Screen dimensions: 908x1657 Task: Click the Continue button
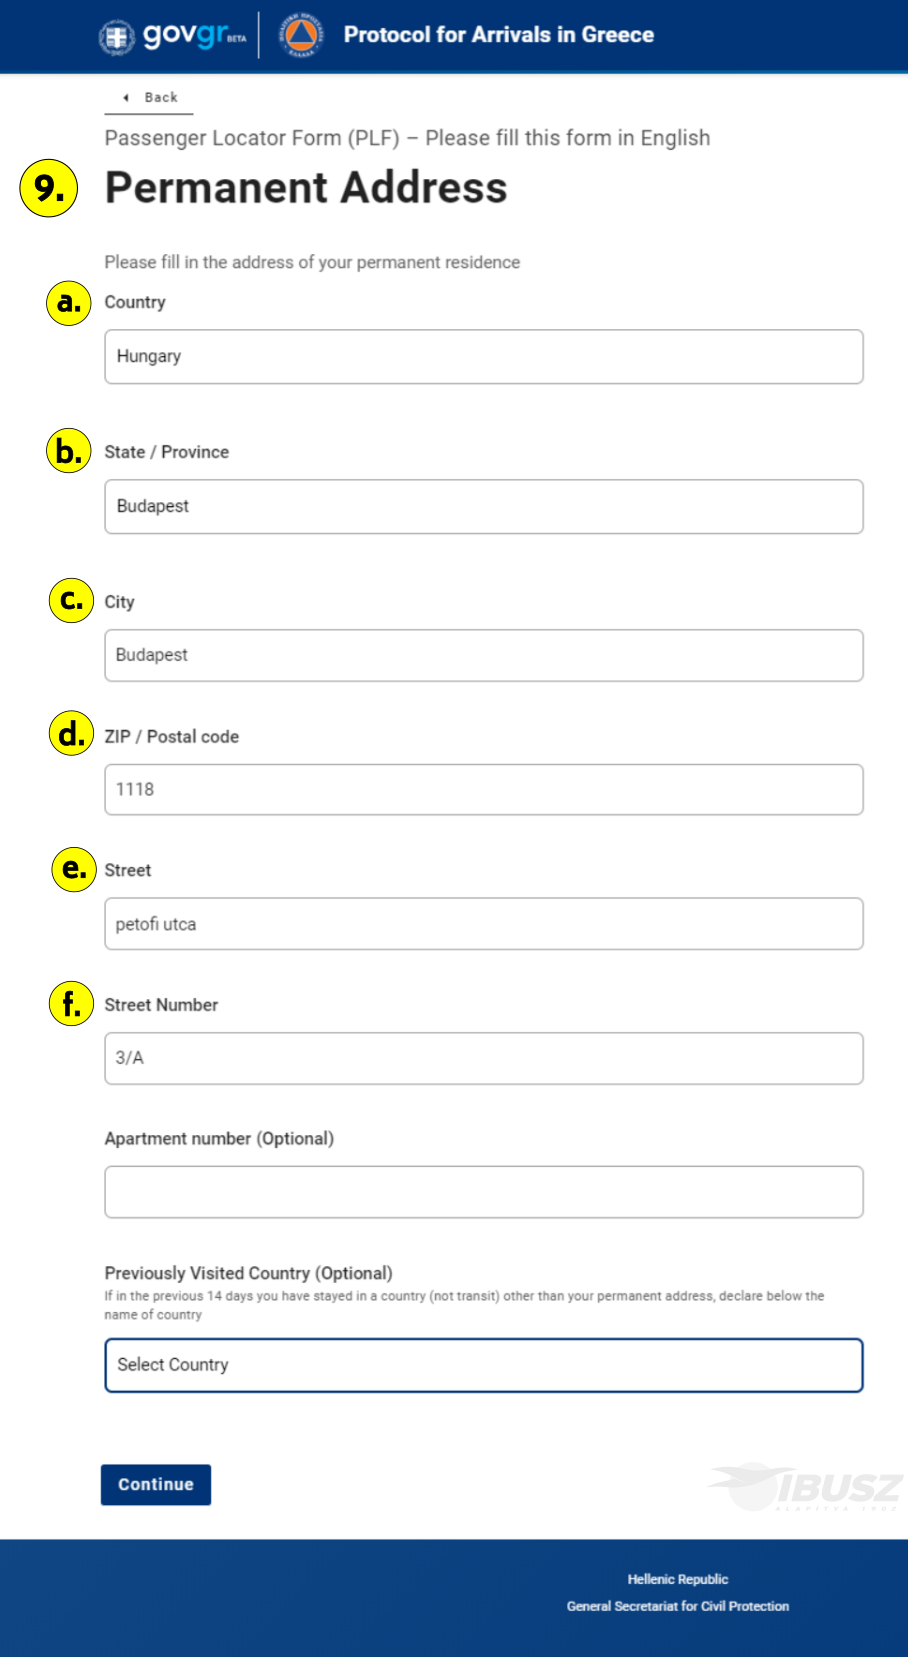click(x=156, y=1485)
